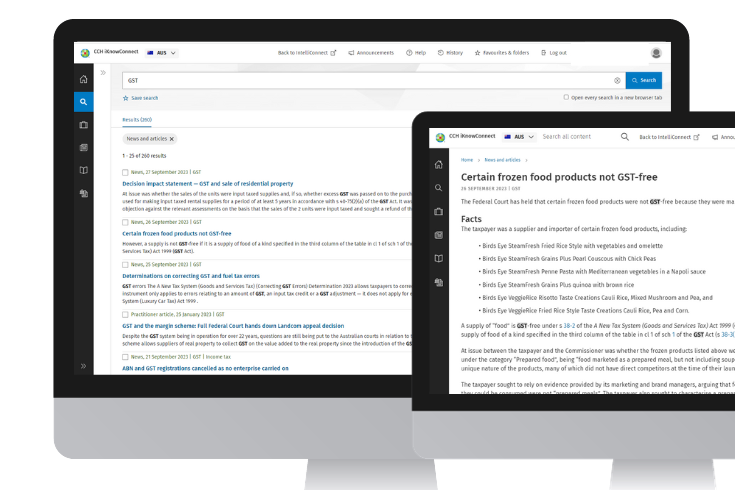
Task: Enable 'Open every search in a new browser tab'
Action: [x=566, y=98]
